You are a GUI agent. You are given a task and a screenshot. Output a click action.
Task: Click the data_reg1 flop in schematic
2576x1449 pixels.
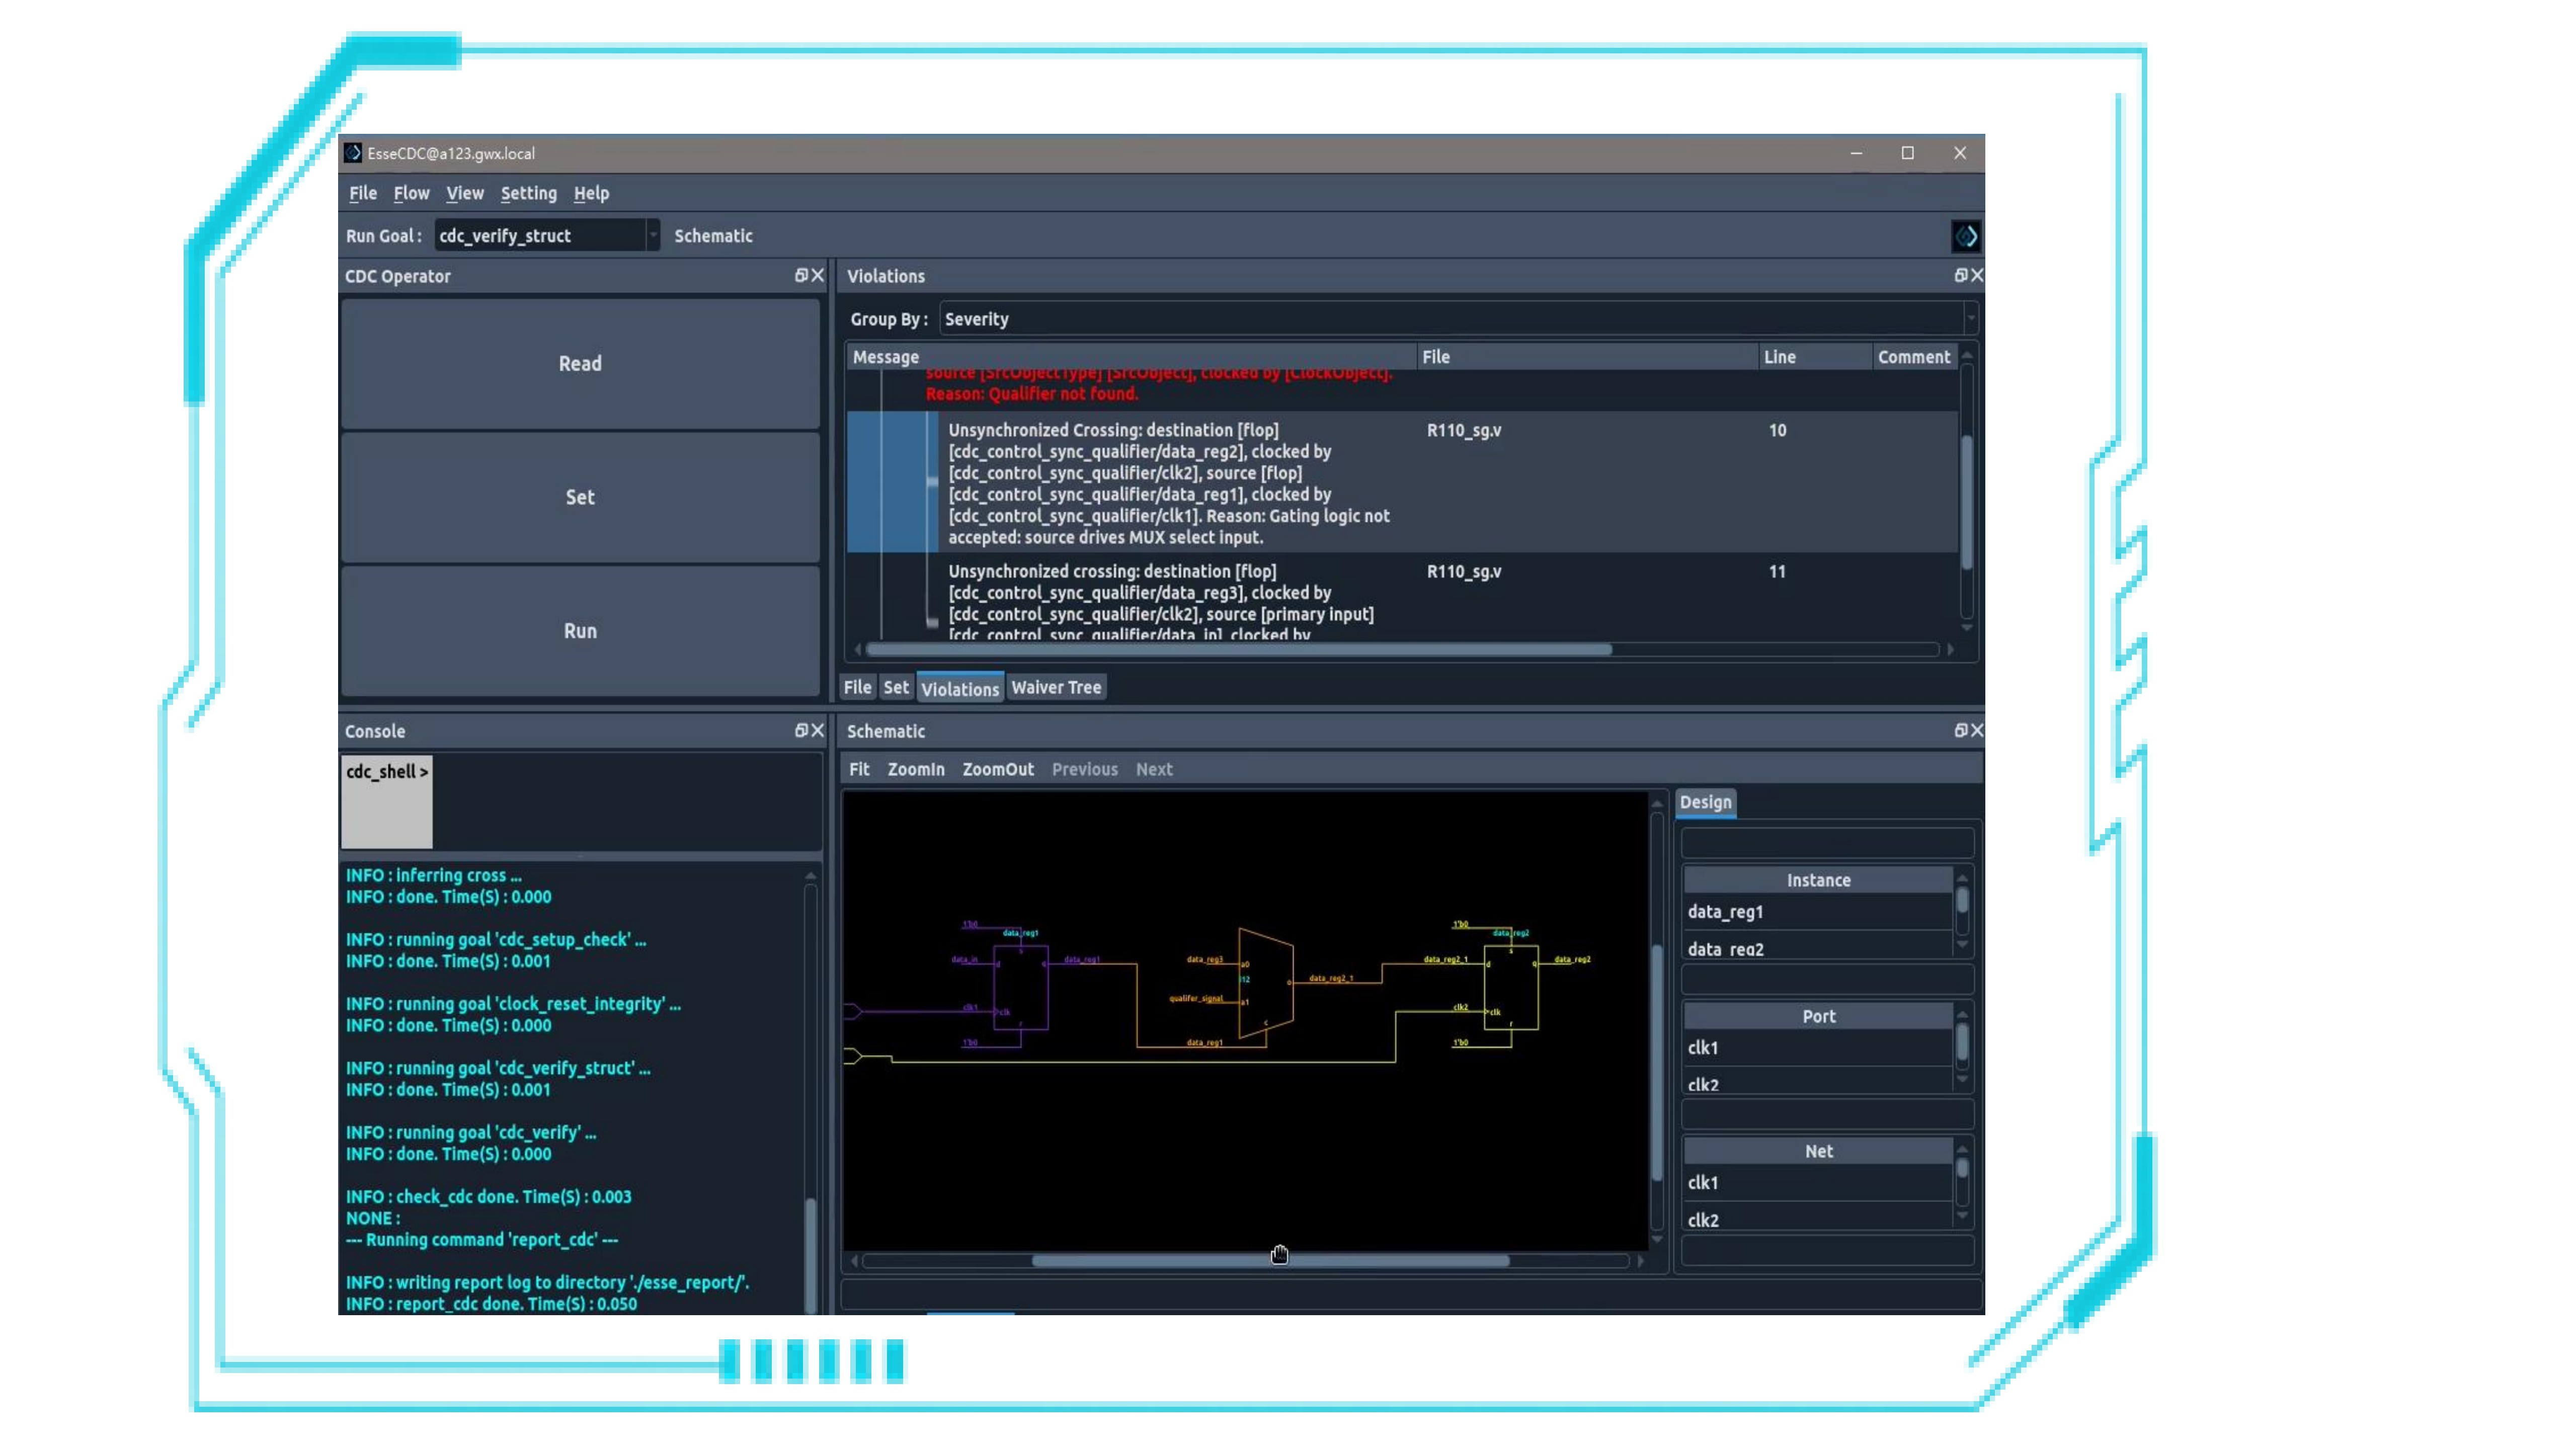click(x=1021, y=988)
